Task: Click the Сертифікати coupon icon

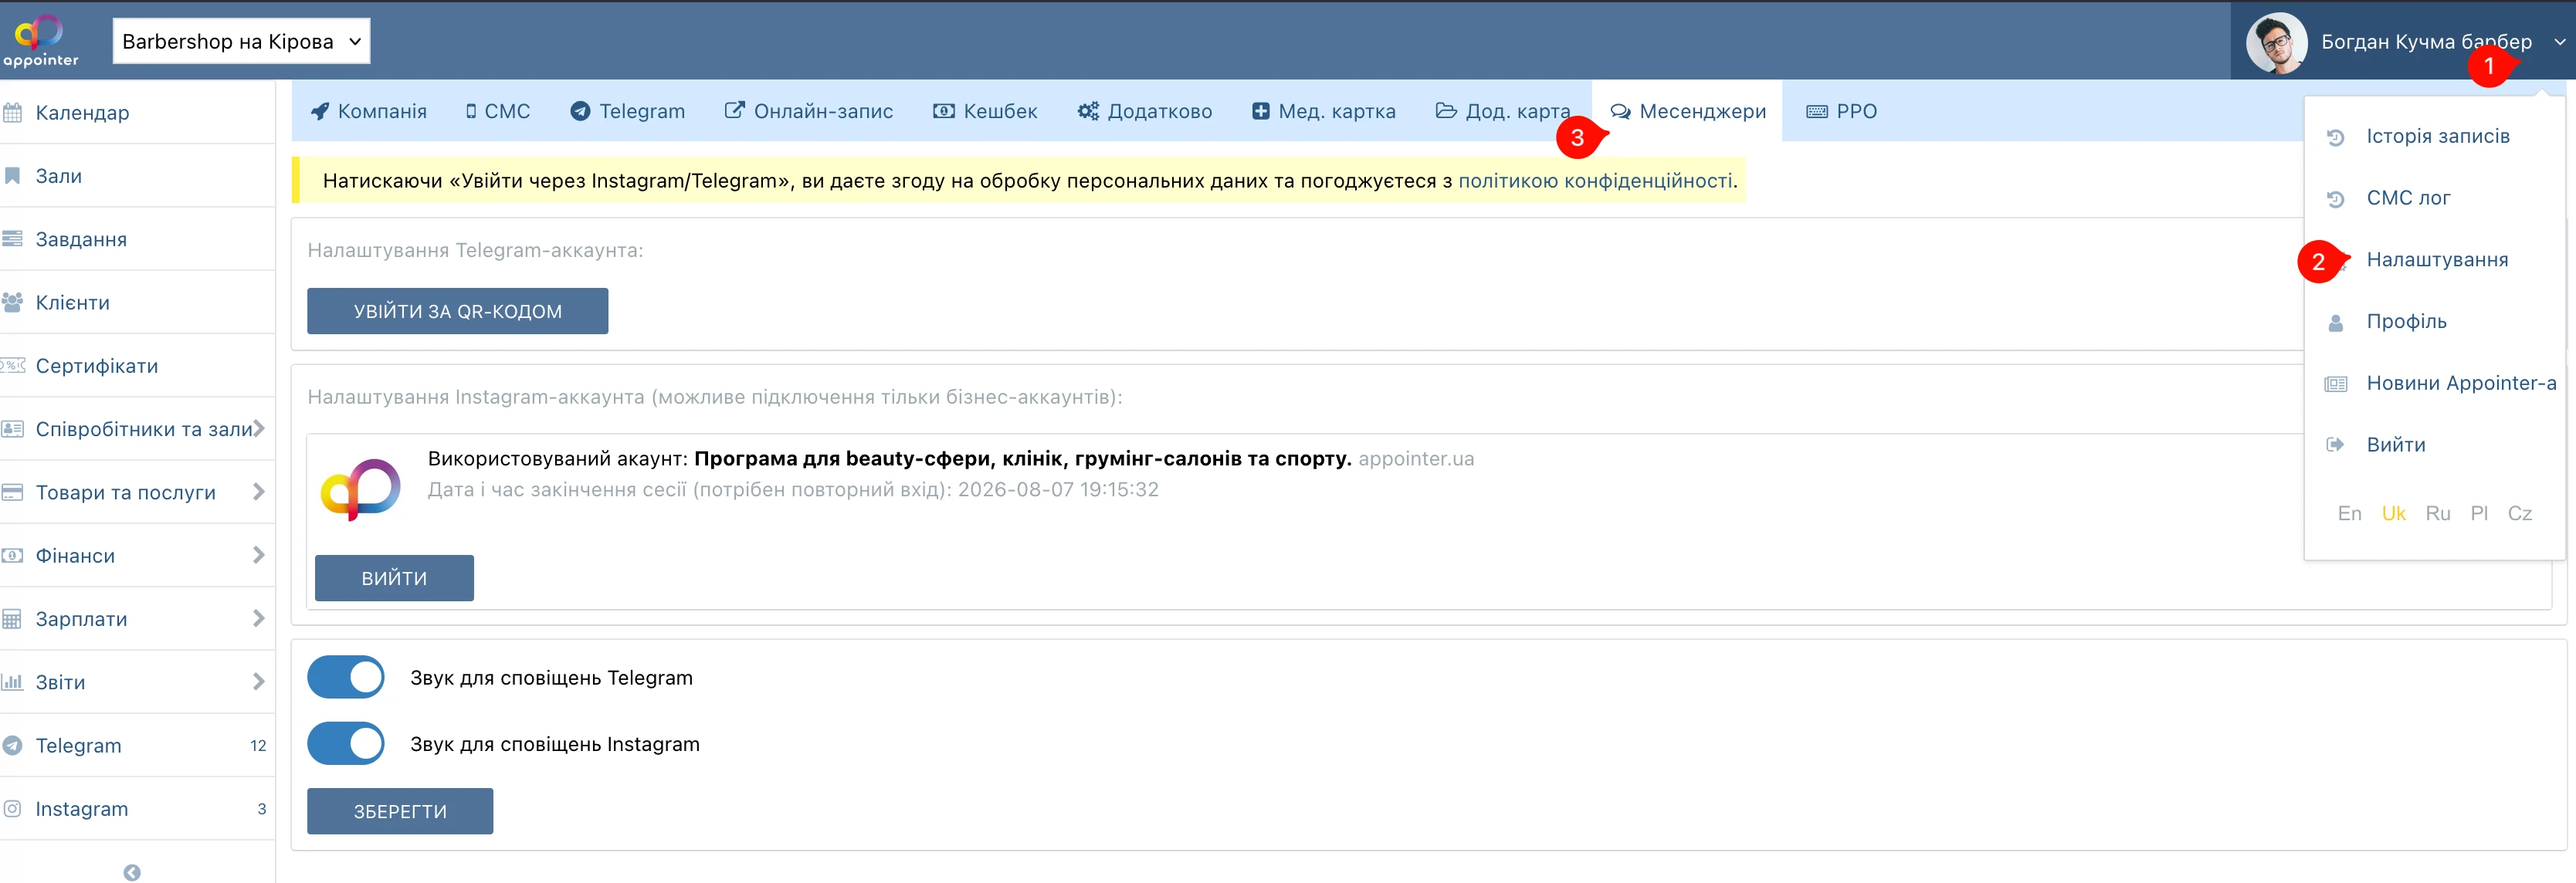Action: click(13, 366)
